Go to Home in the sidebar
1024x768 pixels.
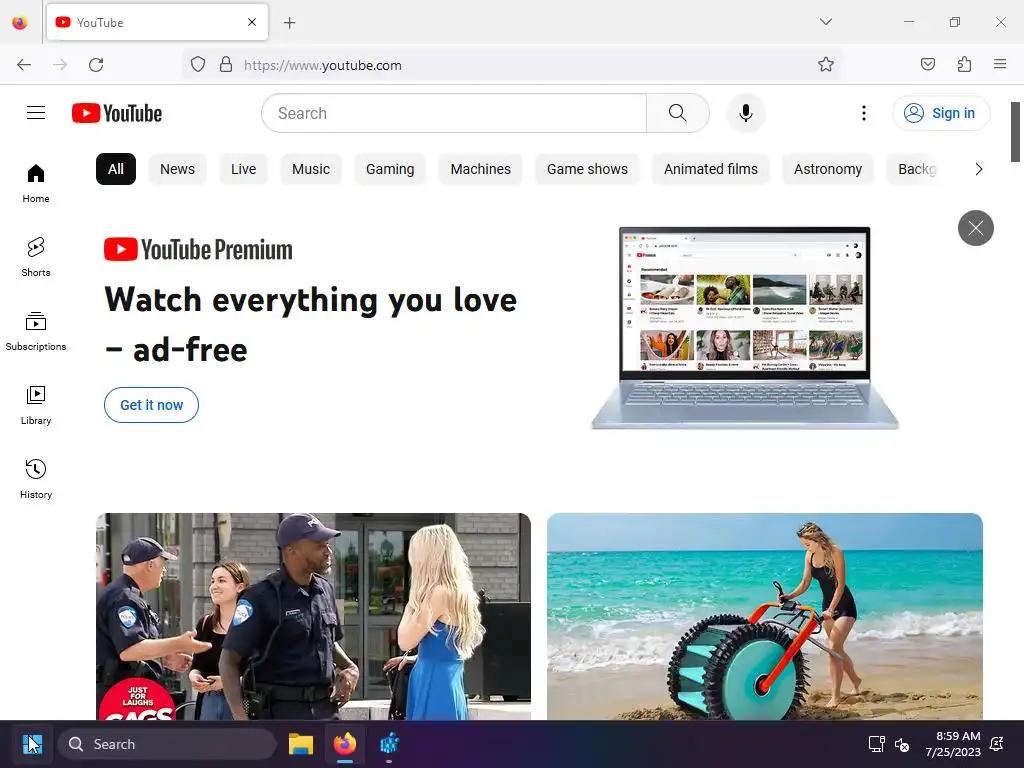tap(36, 184)
